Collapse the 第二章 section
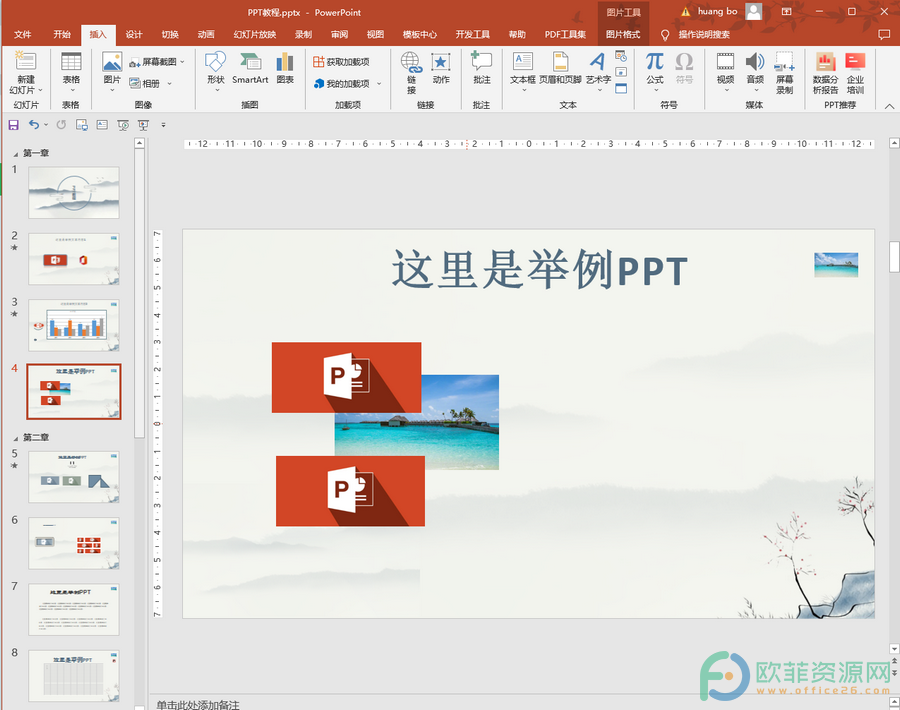900x710 pixels. tap(15, 437)
